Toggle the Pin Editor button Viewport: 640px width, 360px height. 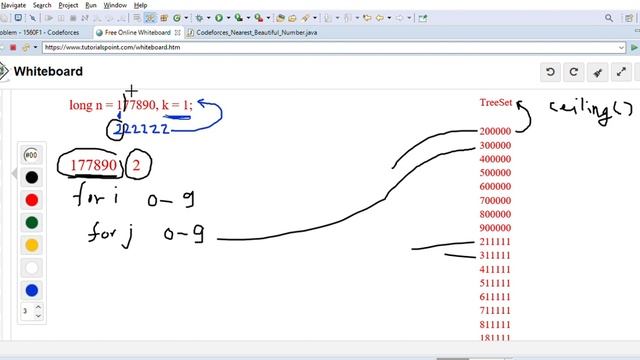click(422, 18)
